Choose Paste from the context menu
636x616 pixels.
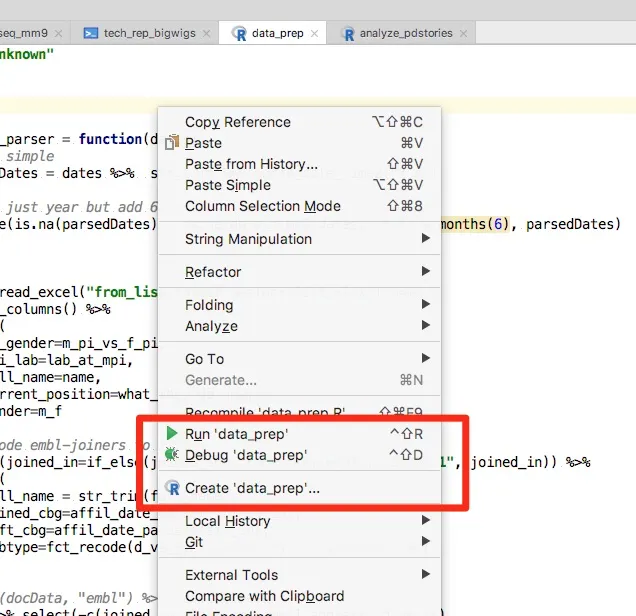(299, 143)
